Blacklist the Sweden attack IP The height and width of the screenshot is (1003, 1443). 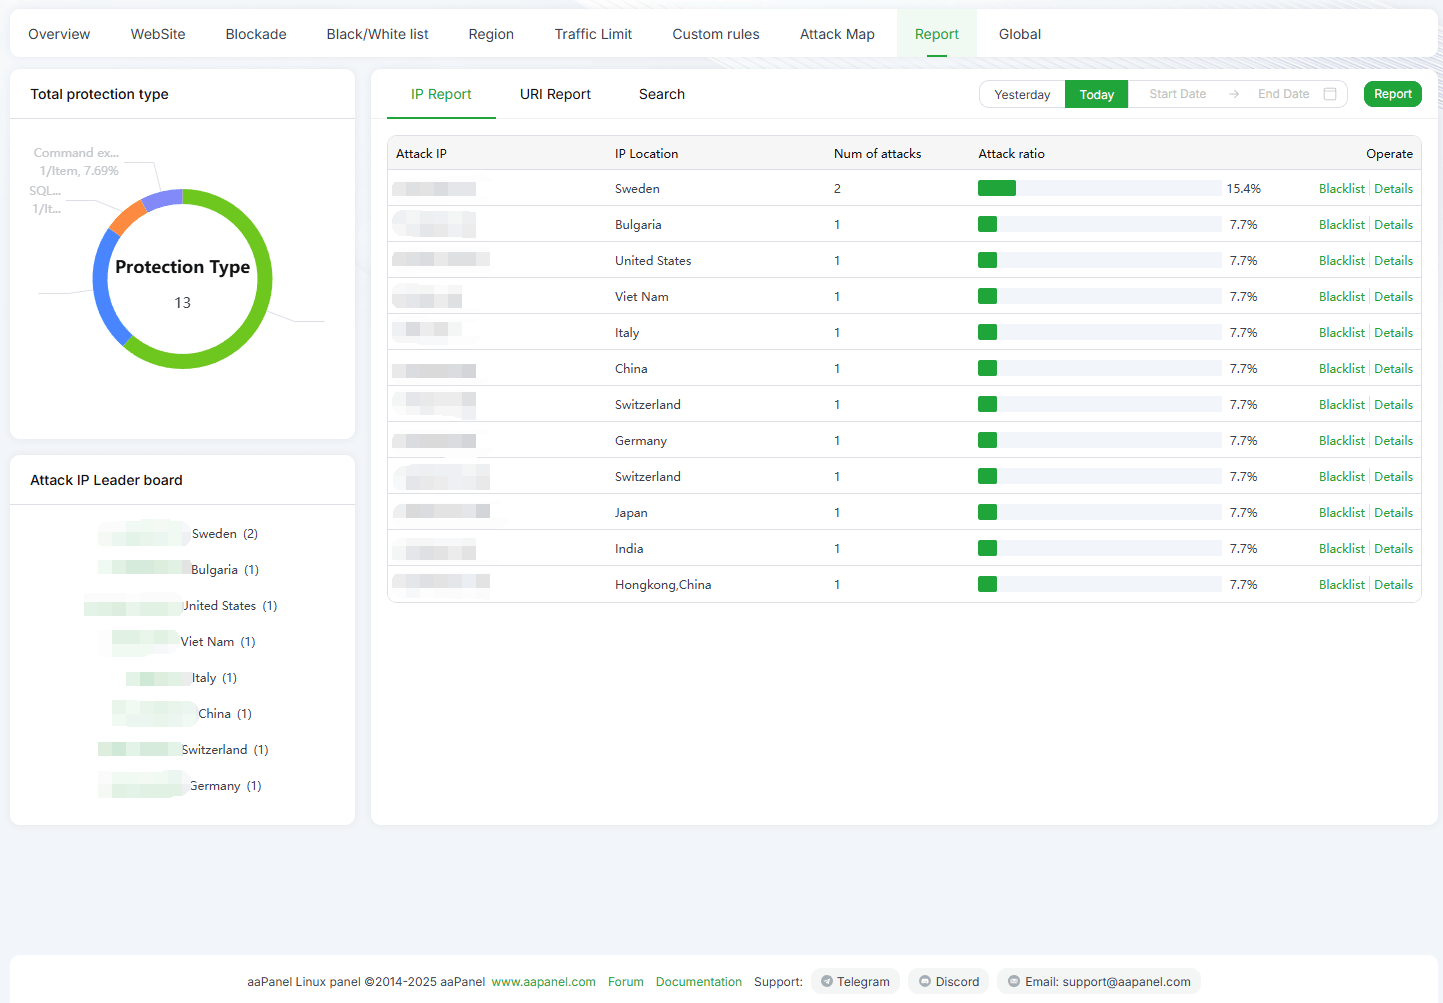click(x=1341, y=189)
